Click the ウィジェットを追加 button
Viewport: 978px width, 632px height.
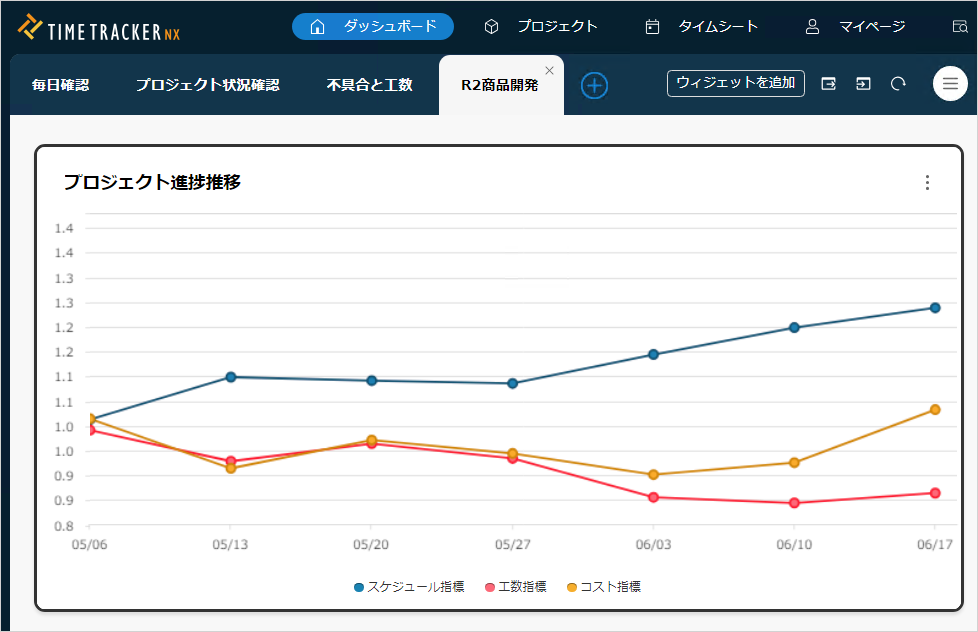[x=736, y=84]
